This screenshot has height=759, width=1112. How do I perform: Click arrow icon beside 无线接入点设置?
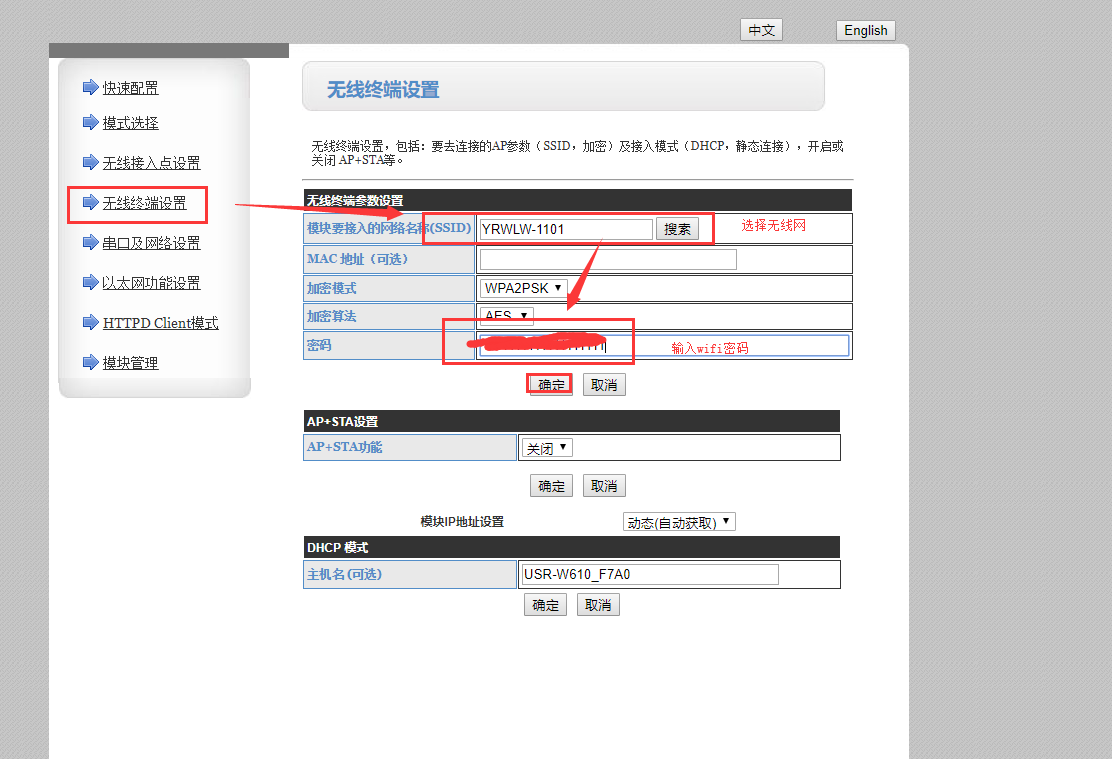[90, 163]
